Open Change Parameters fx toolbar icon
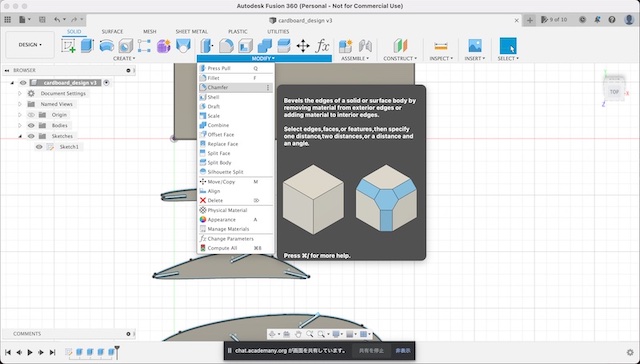Screen dimensions: 640x364 pyautogui.click(x=322, y=46)
